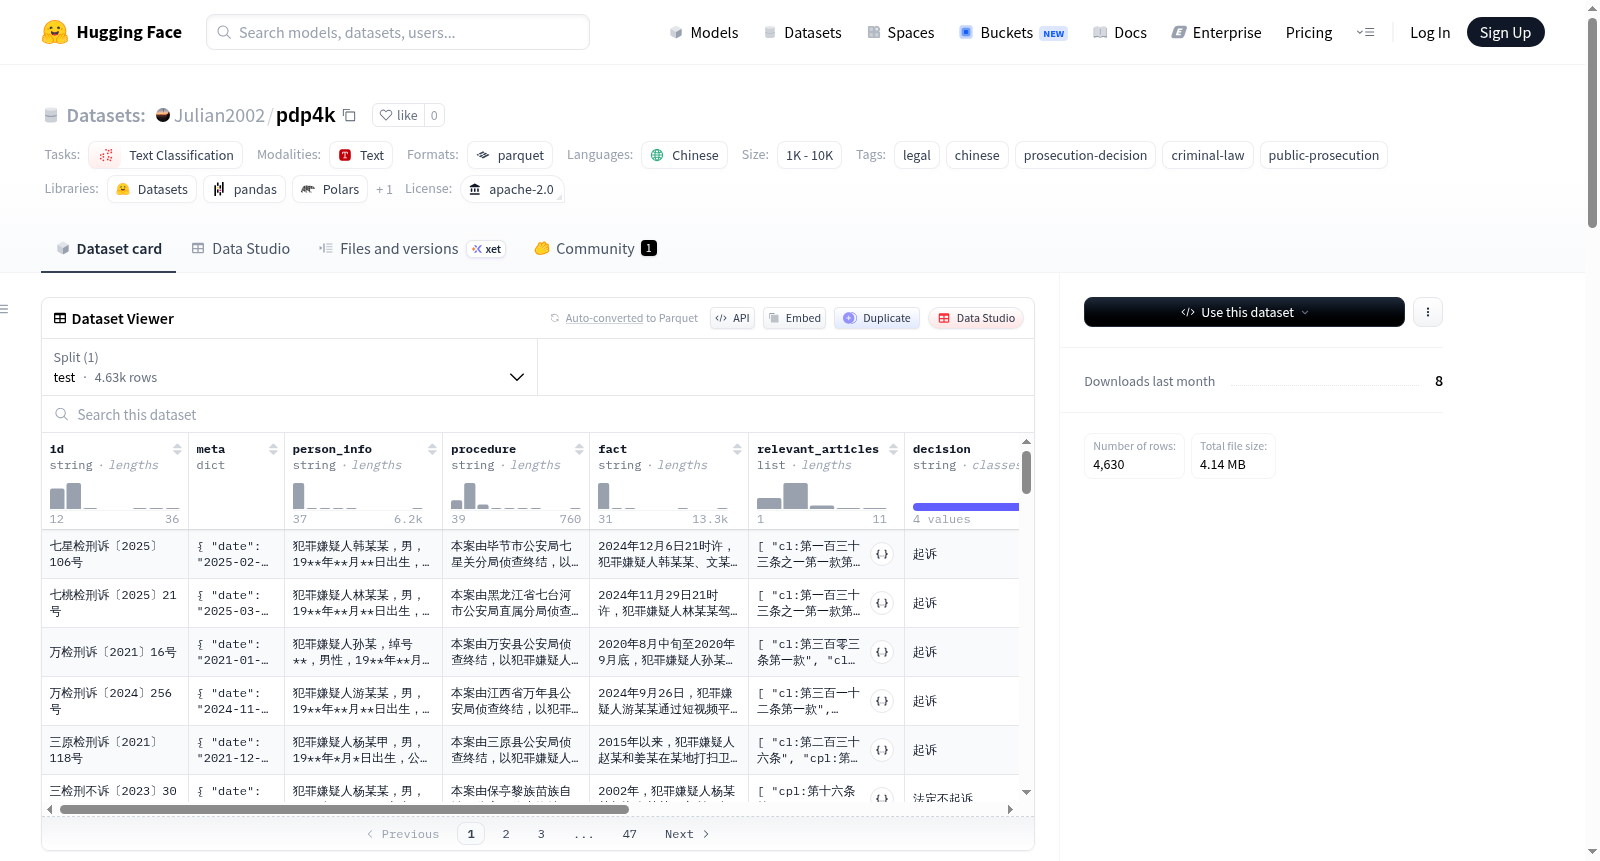
Task: Expand the braces icon in the 三原检刑诉 row
Action: (x=882, y=750)
